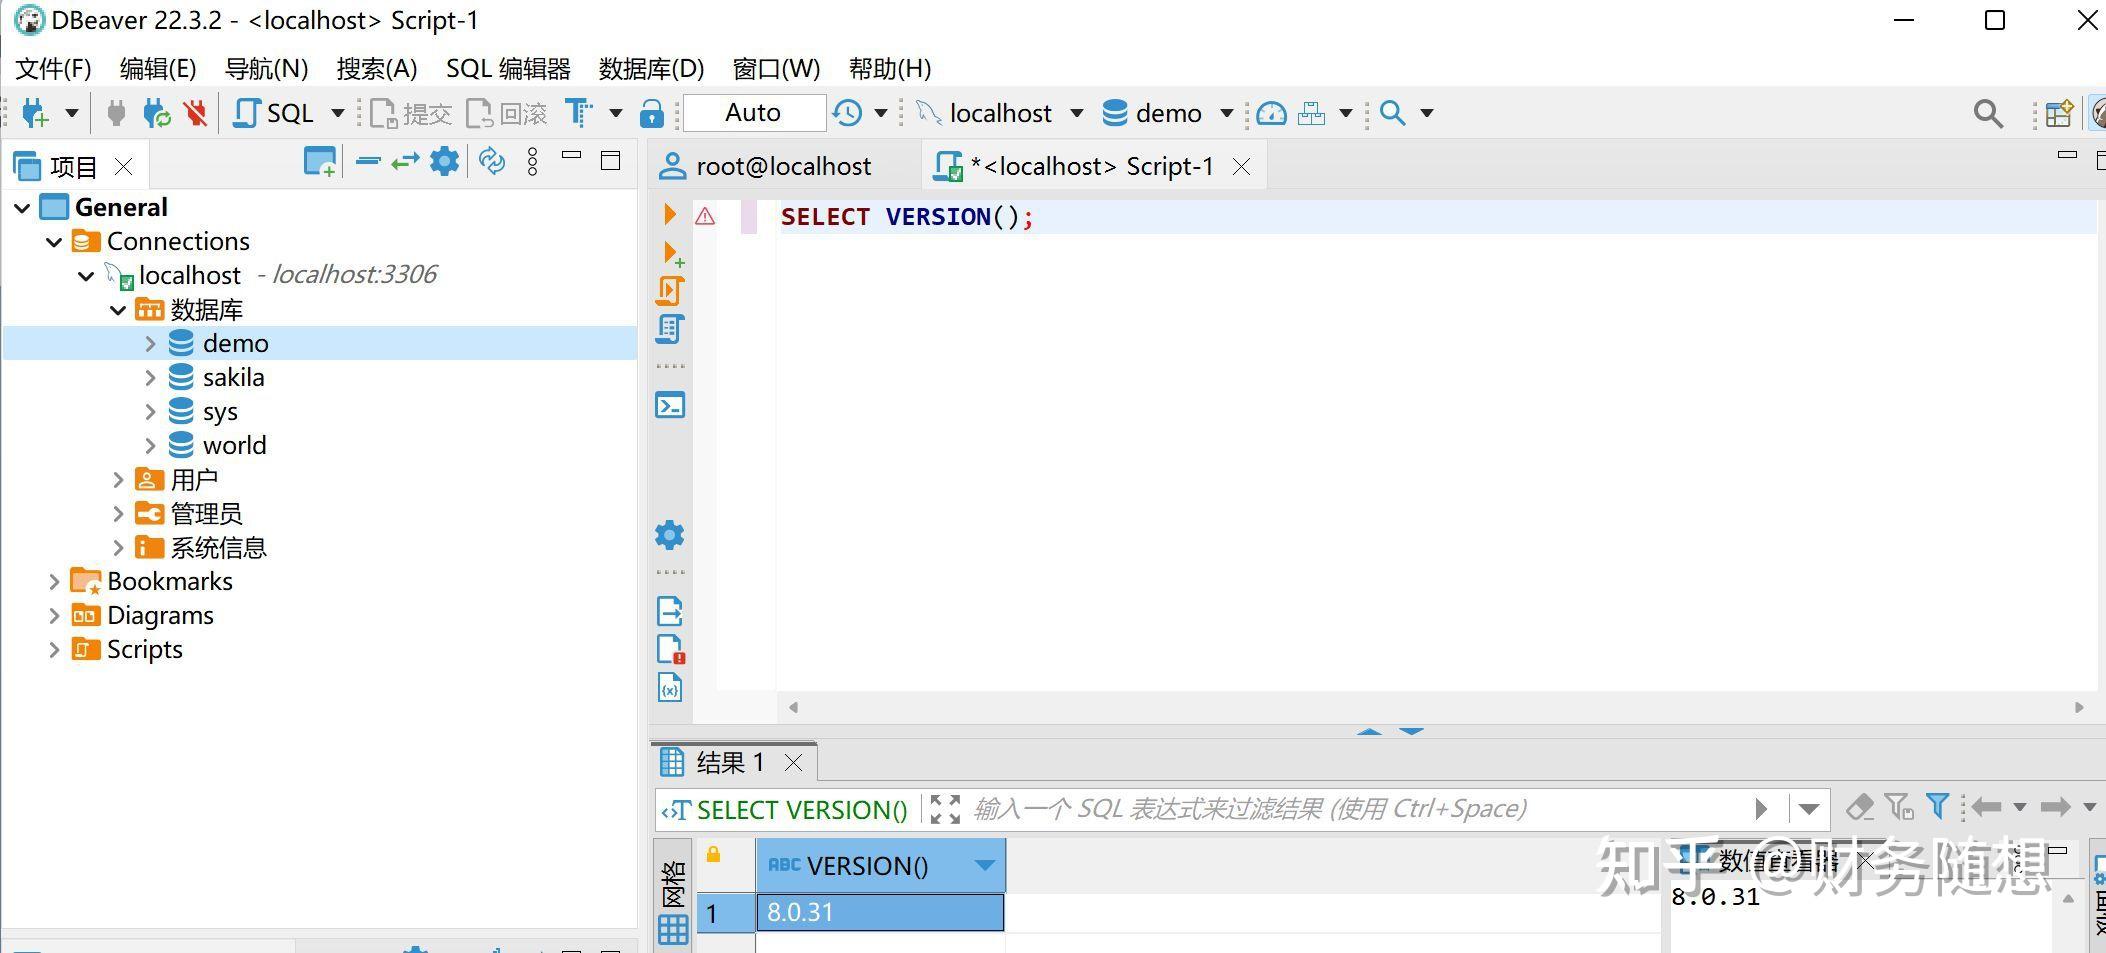
Task: Select the 用户 folder
Action: click(194, 480)
